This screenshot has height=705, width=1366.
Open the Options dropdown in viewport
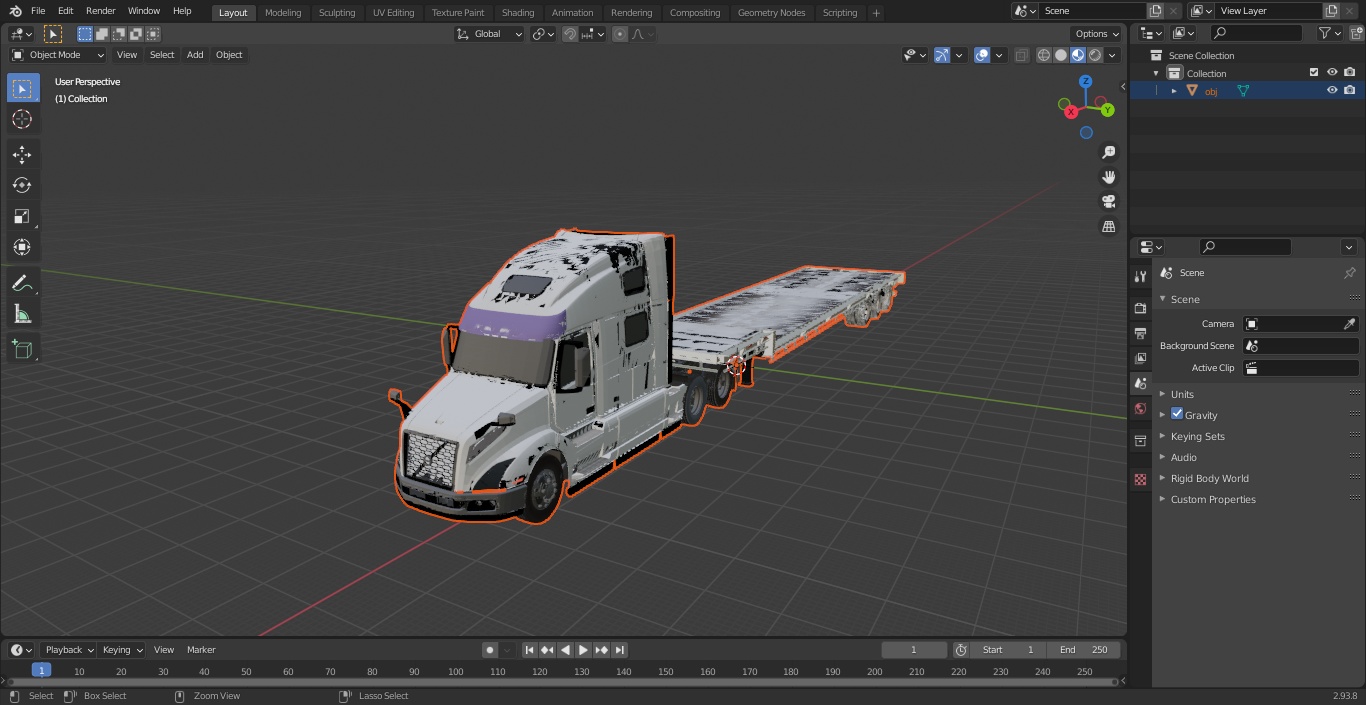coord(1097,34)
